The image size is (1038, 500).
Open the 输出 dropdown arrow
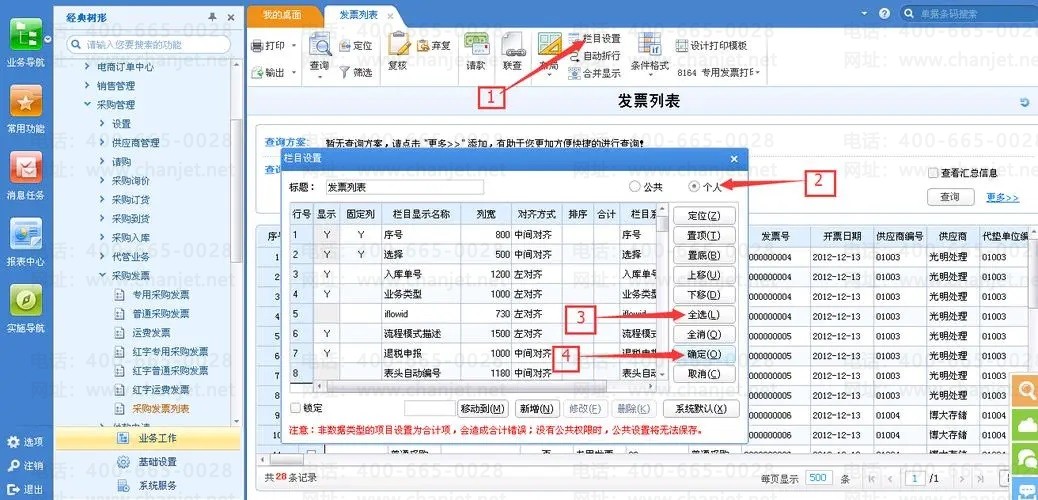tap(293, 73)
